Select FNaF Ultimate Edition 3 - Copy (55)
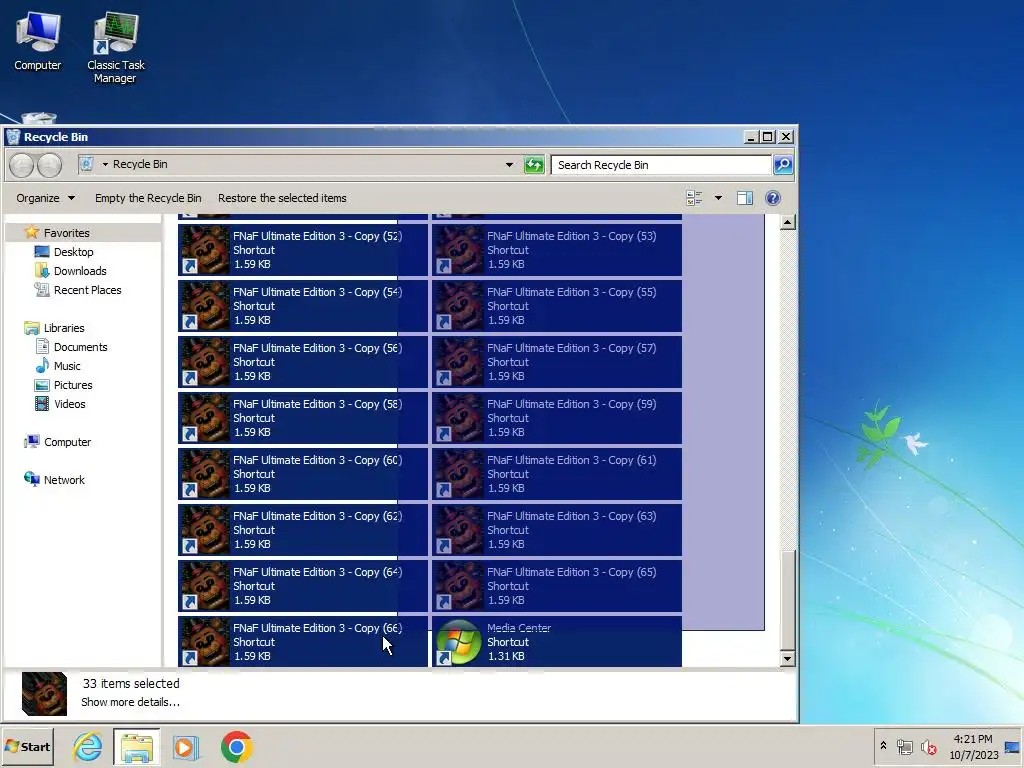This screenshot has height=768, width=1024. 557,306
